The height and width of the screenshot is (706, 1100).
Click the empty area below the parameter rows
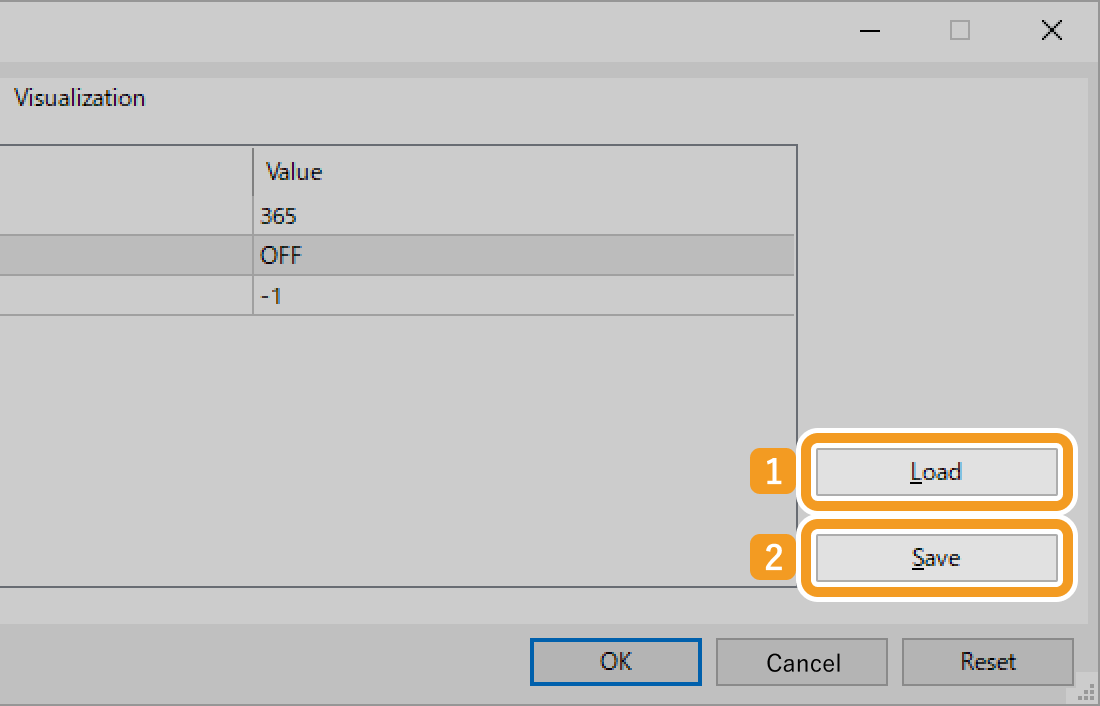click(x=400, y=450)
